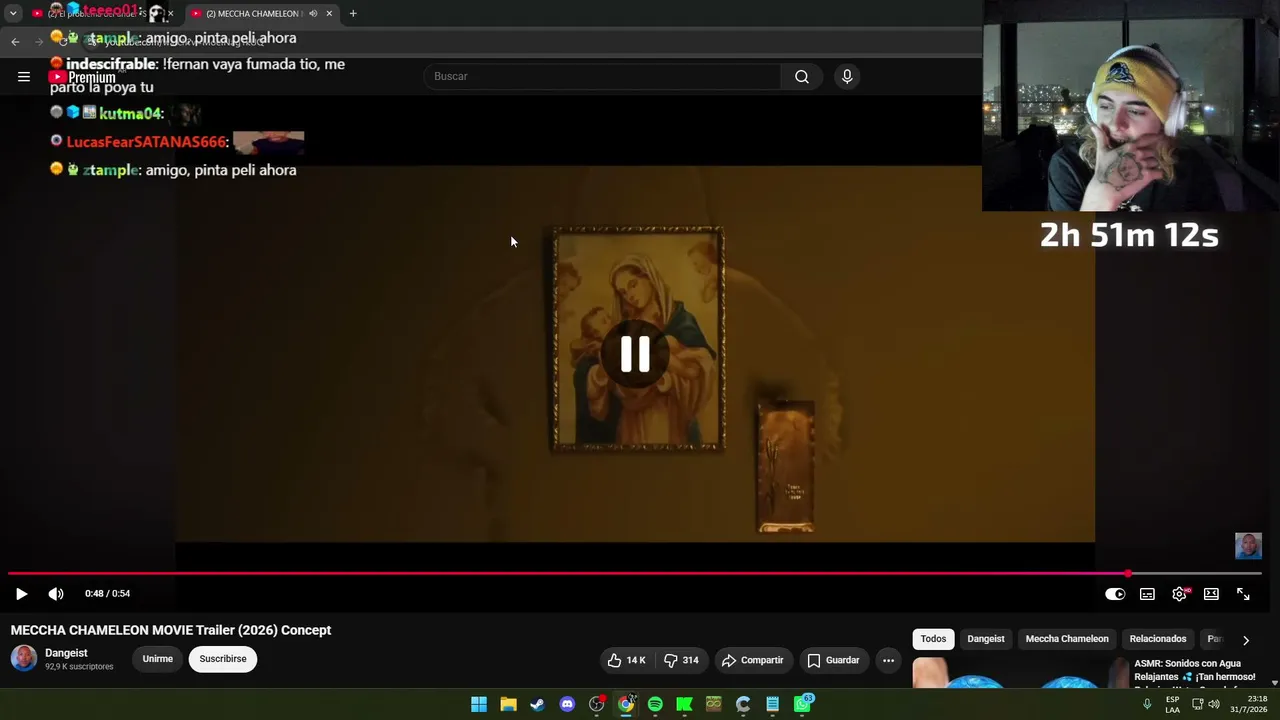Seek using the red video progress bar
1280x720 pixels.
[635, 574]
